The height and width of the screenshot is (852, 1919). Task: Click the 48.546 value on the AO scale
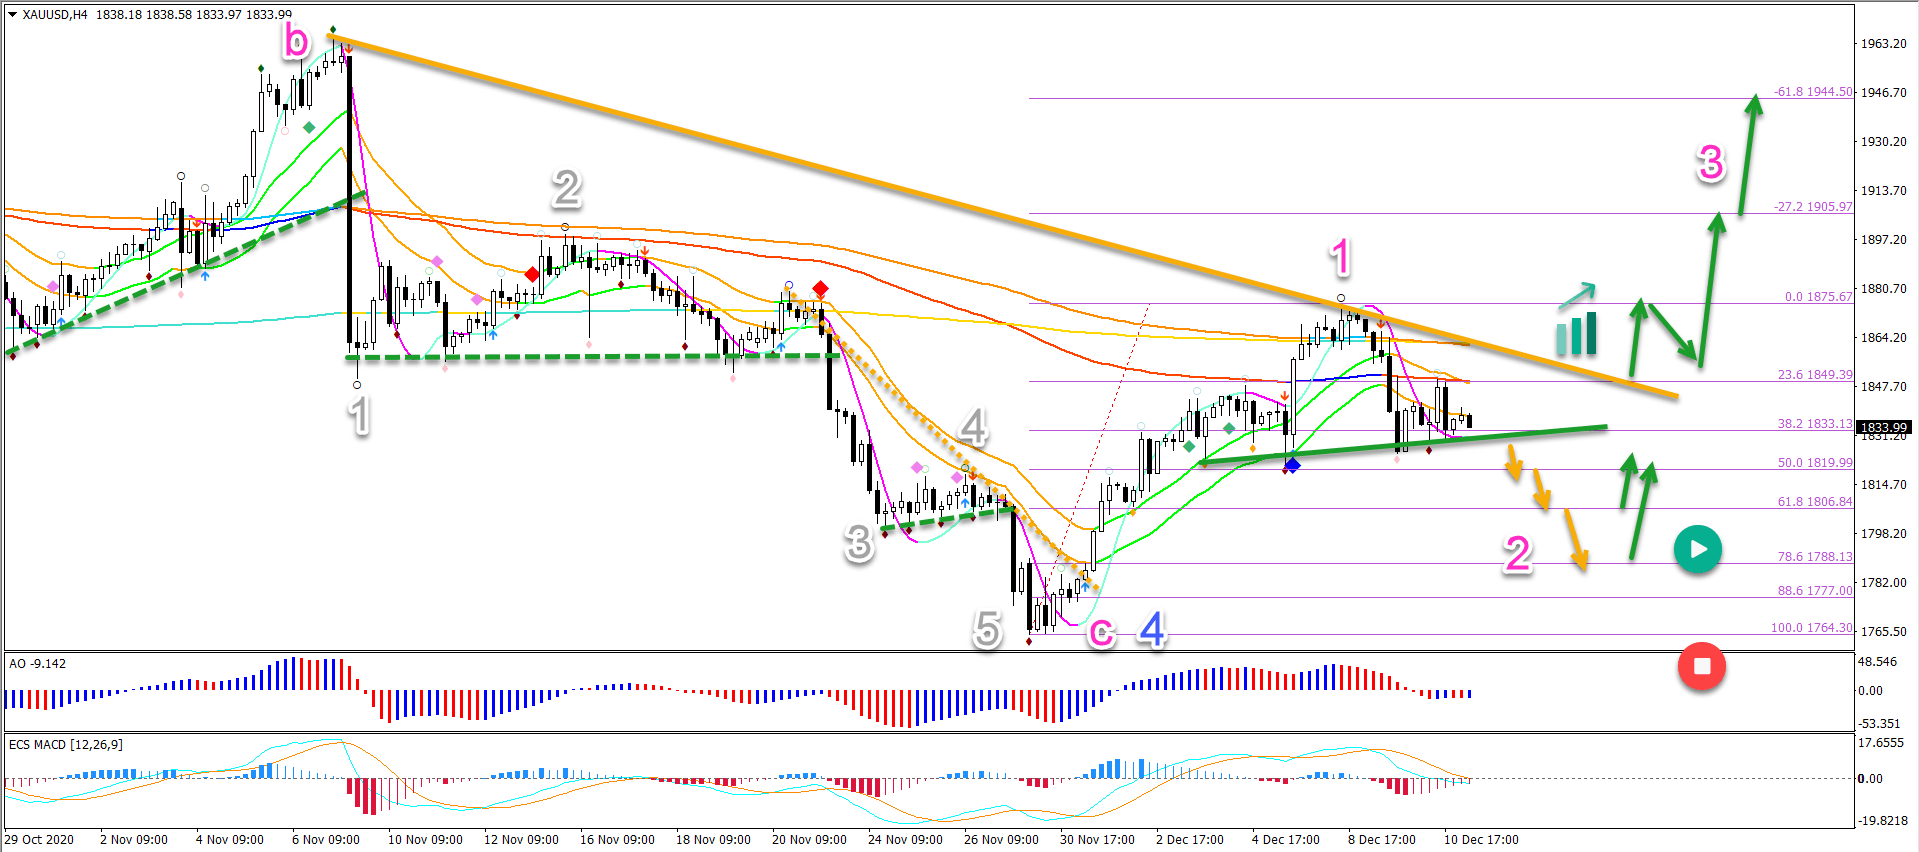tap(1877, 662)
